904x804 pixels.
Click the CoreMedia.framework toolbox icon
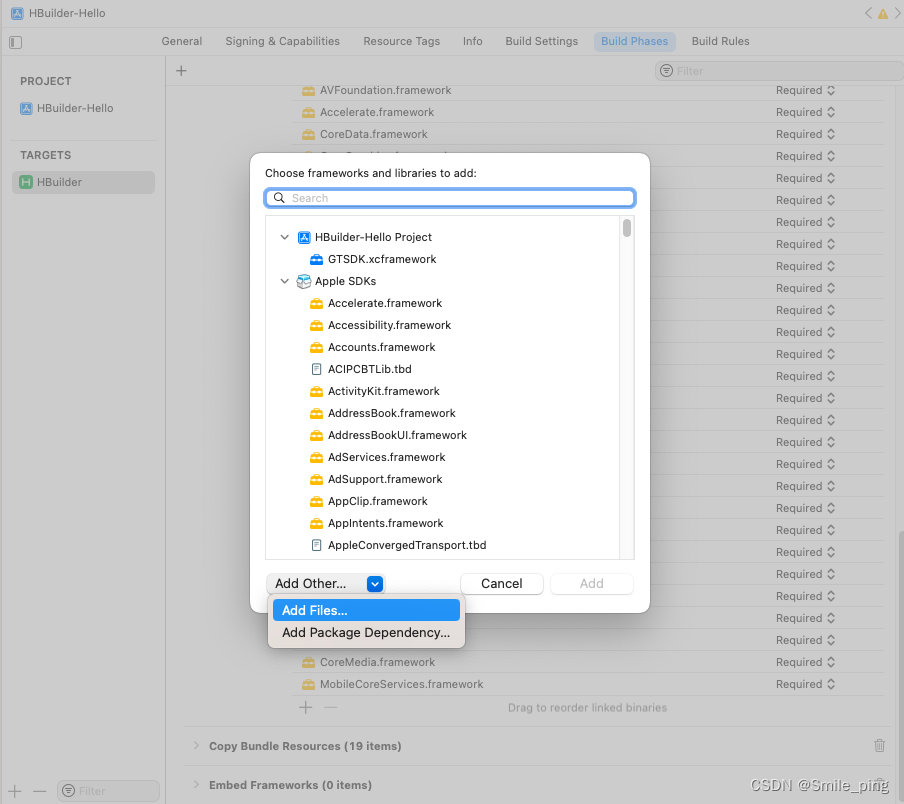pyautogui.click(x=308, y=662)
